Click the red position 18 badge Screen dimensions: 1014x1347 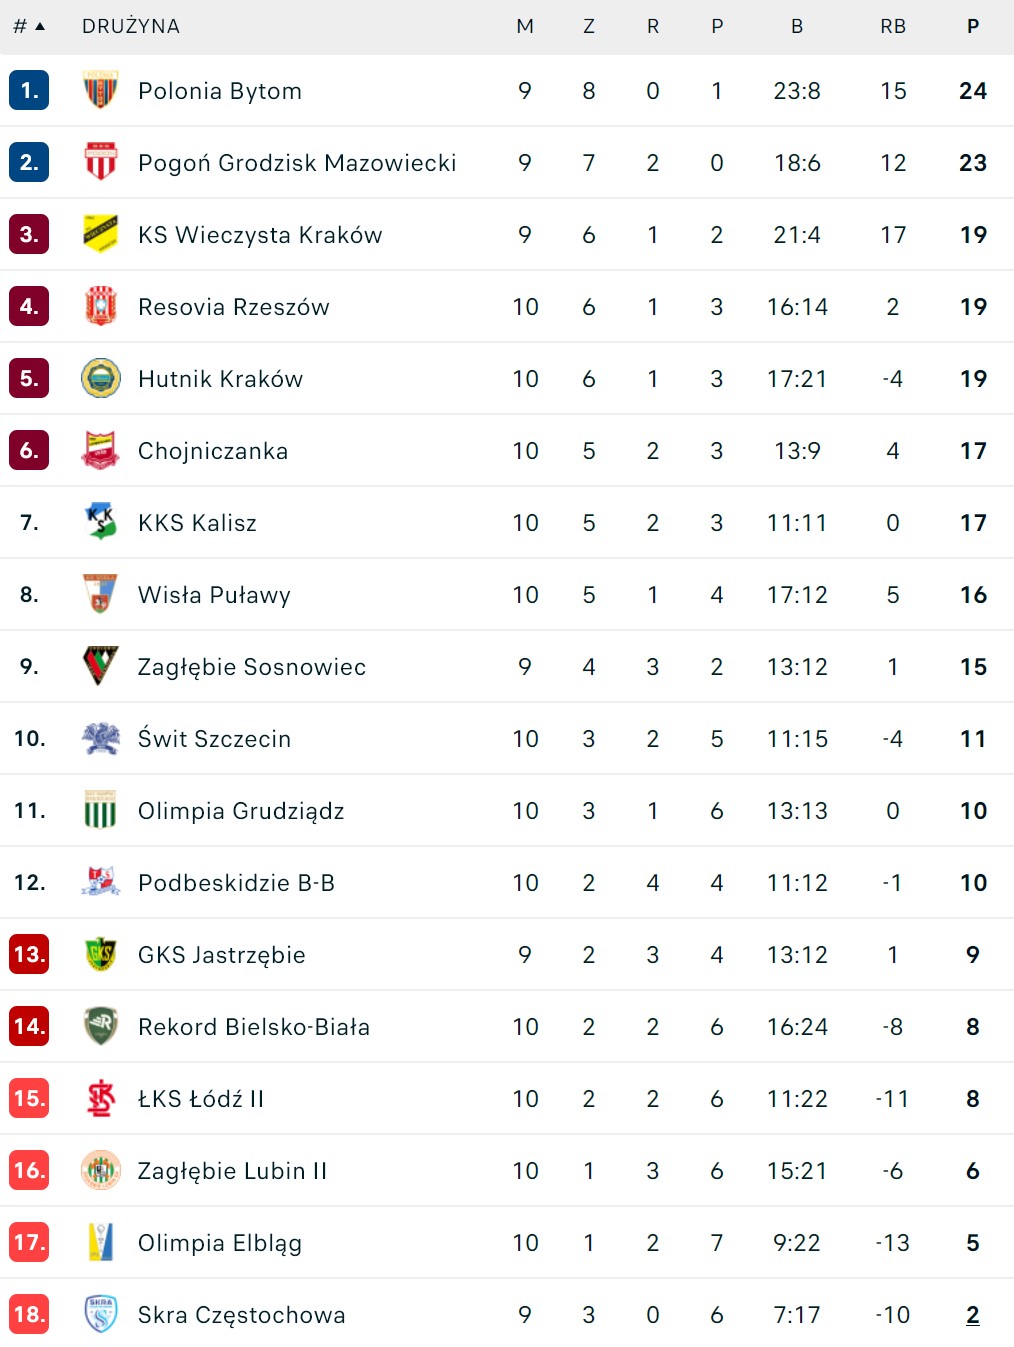pos(29,1314)
